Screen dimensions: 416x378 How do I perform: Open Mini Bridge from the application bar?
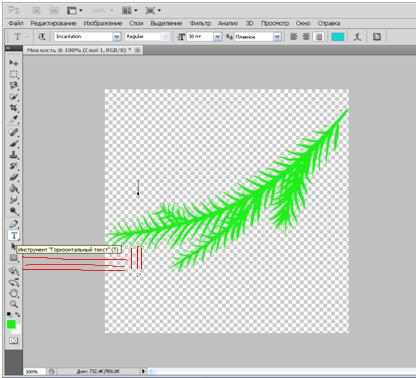55,11
